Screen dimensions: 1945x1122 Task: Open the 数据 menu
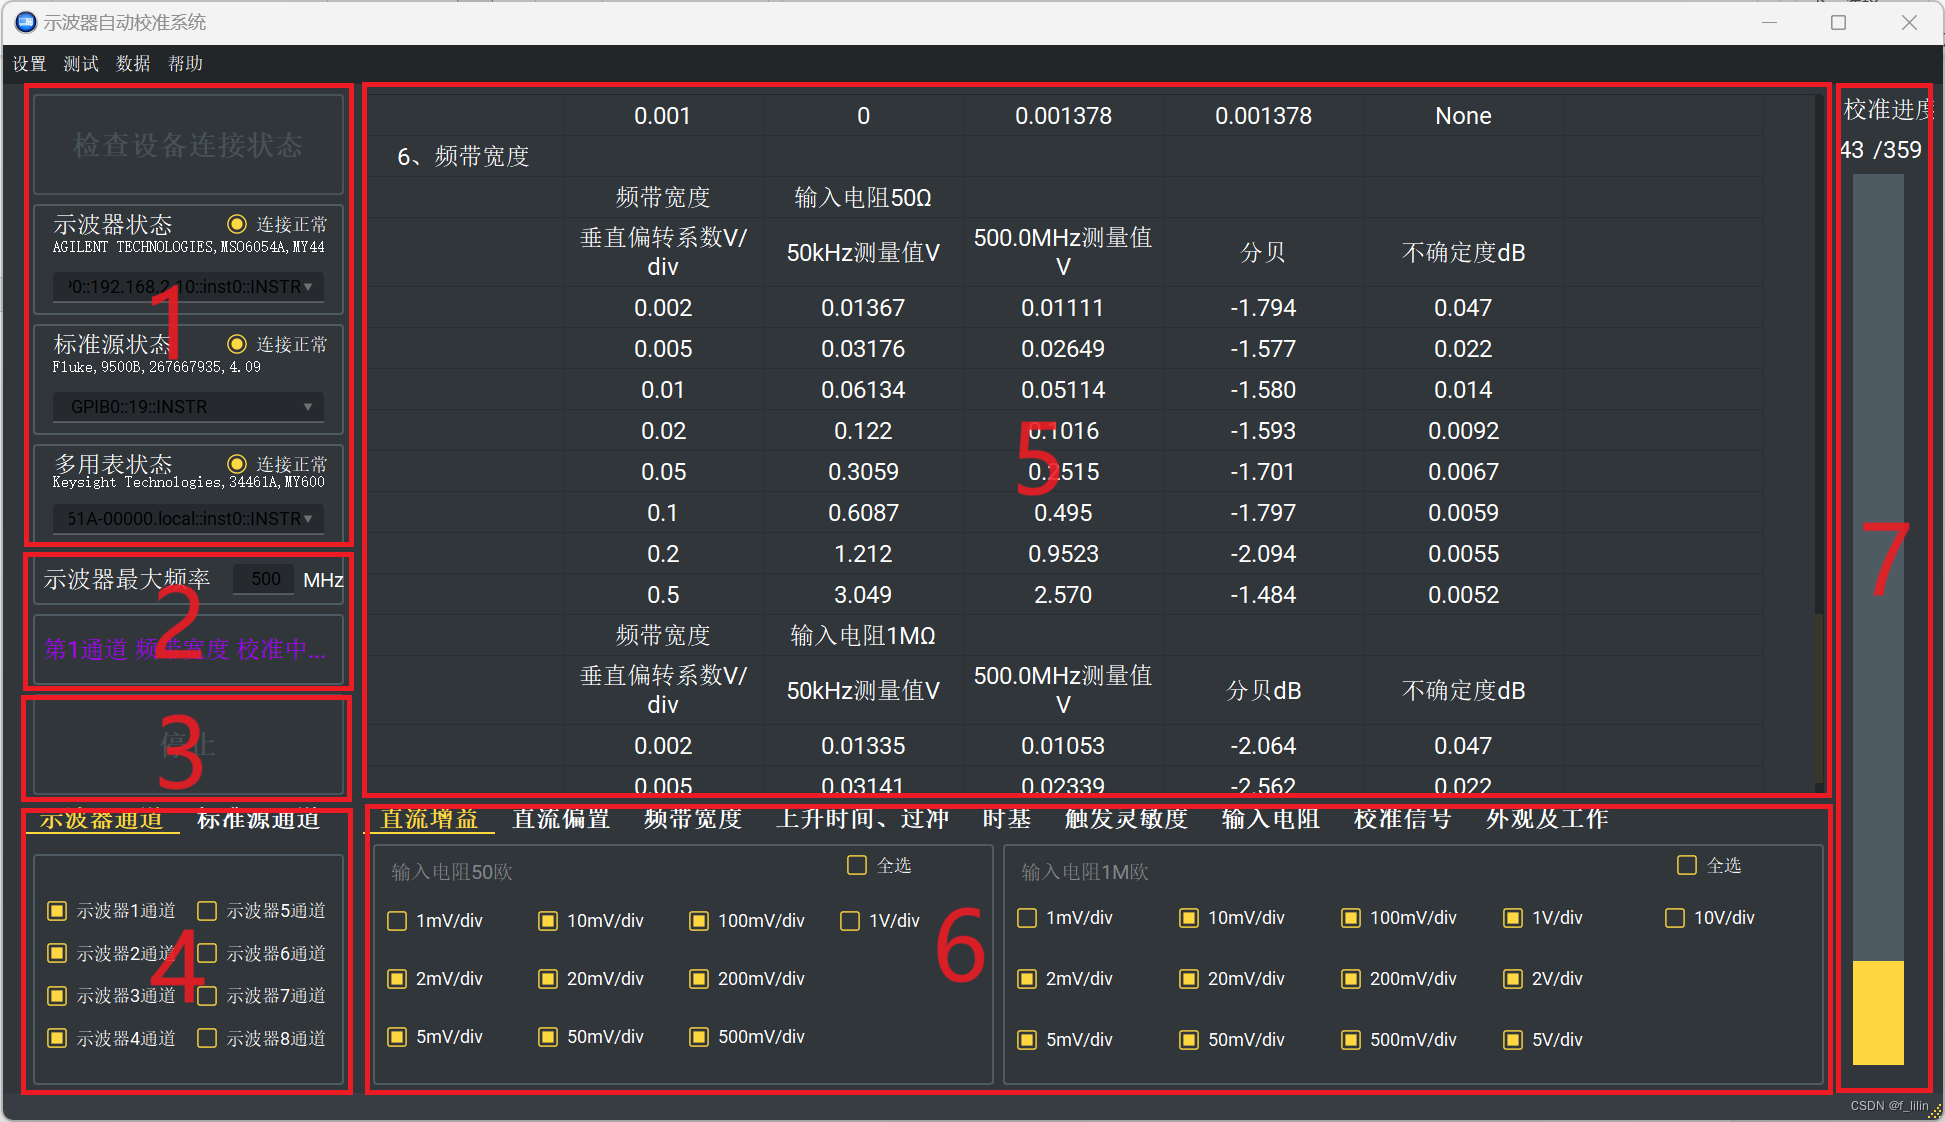click(x=132, y=63)
